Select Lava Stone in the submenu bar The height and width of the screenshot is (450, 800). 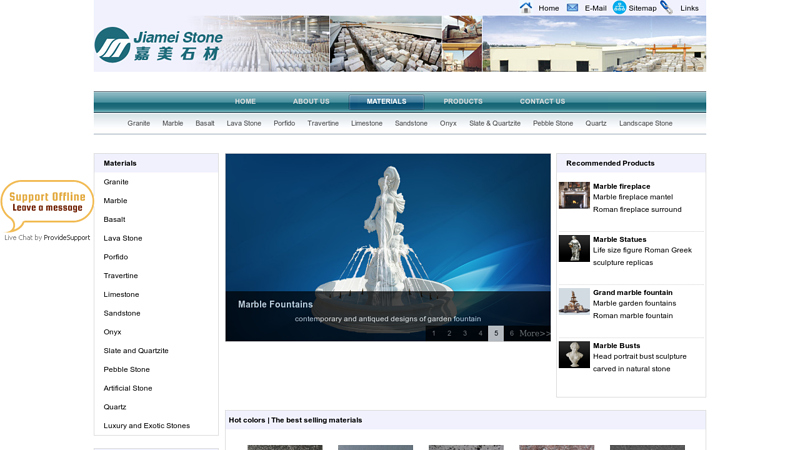click(x=244, y=123)
